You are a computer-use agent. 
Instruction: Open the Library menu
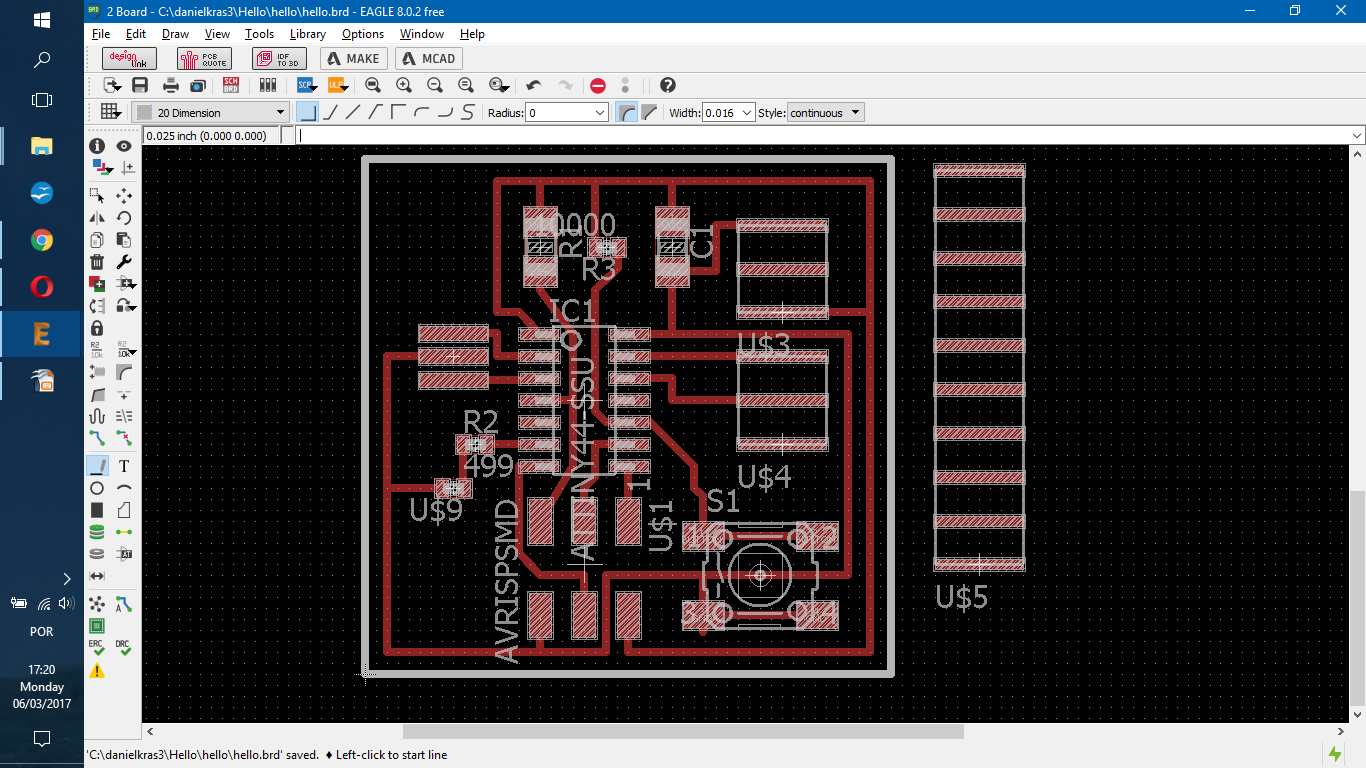click(307, 34)
